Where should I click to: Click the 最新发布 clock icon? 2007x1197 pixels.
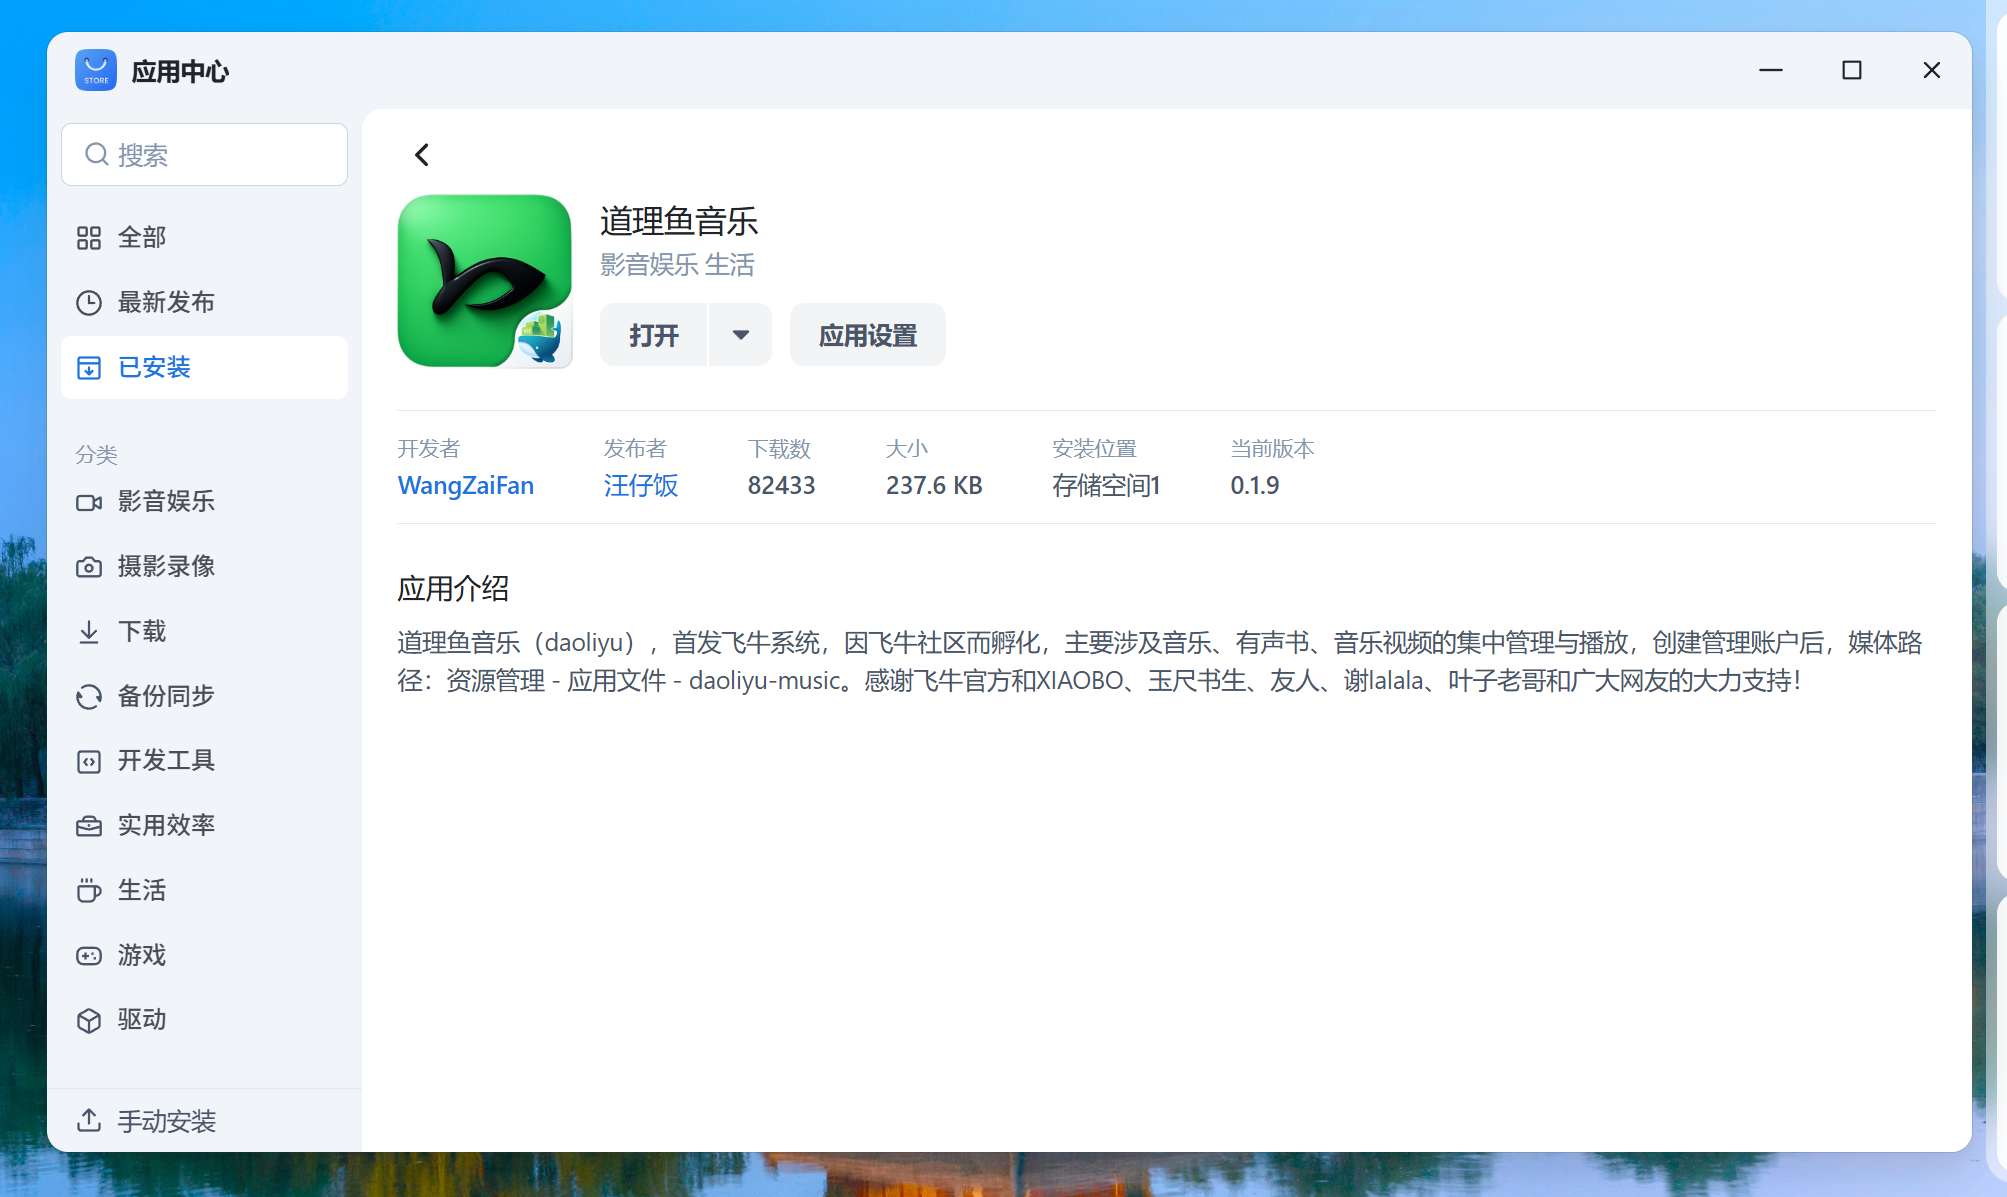[89, 303]
